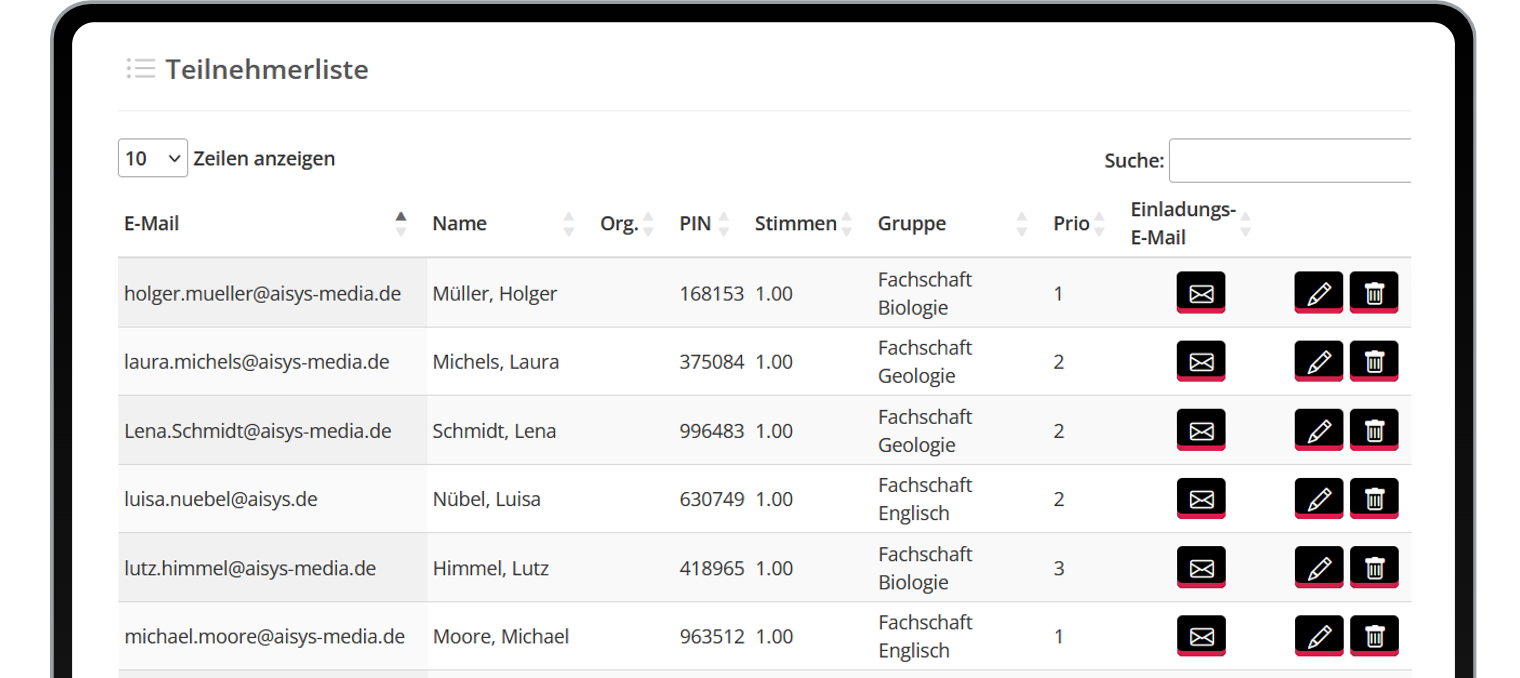The height and width of the screenshot is (678, 1520).
Task: Delete the Nübel, Luisa participant row
Action: tap(1374, 499)
